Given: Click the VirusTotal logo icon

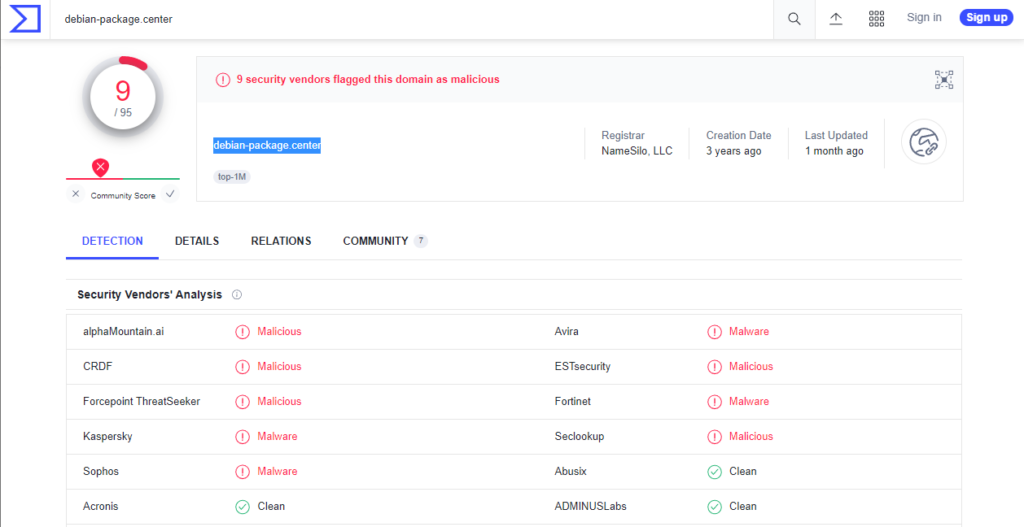Looking at the screenshot, I should coord(25,18).
